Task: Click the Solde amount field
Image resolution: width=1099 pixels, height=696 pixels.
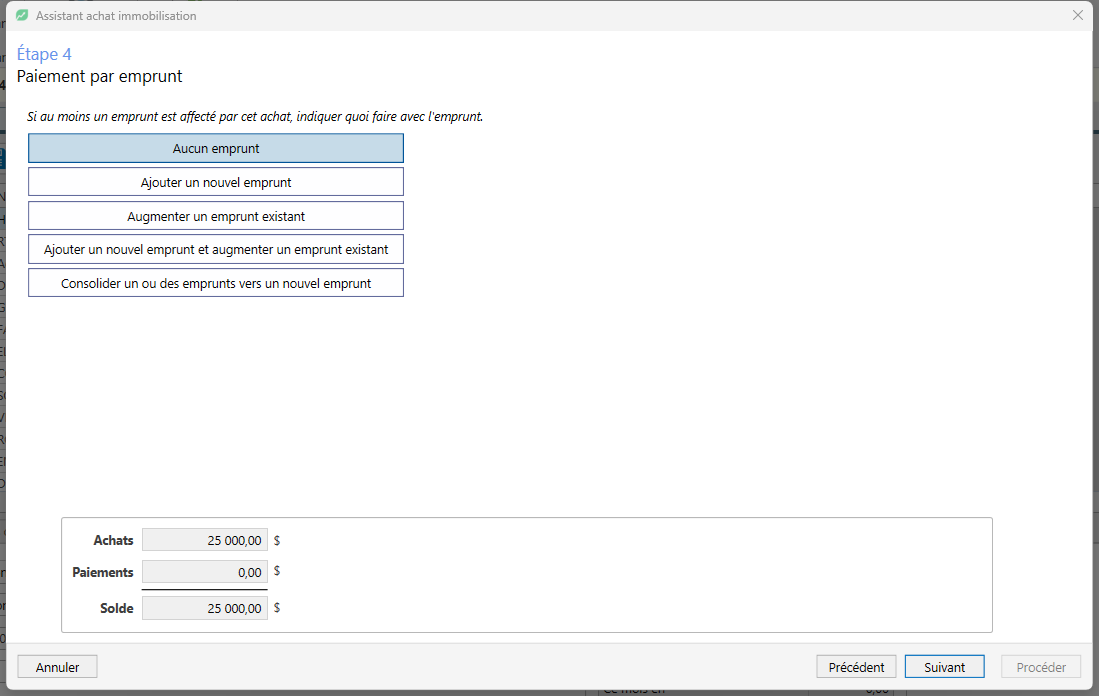Action: [x=205, y=608]
